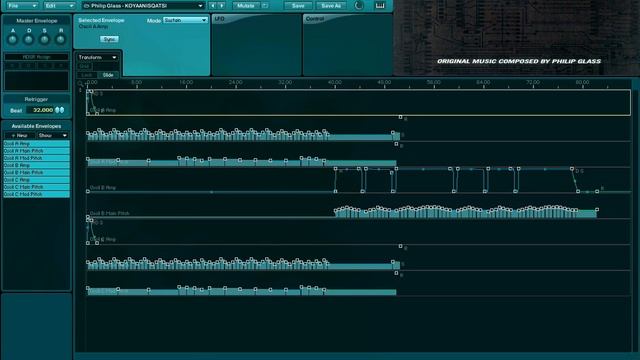
Task: Open the Show dropdown in Available Envelopes
Action: pyautogui.click(x=52, y=136)
